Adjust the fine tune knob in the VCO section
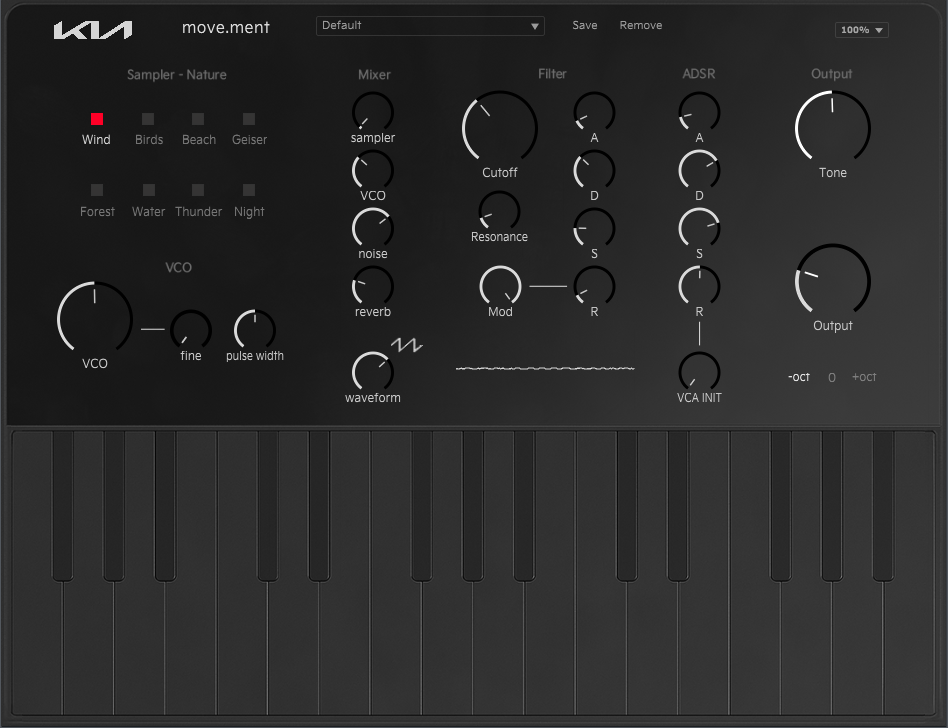948x728 pixels. point(190,328)
